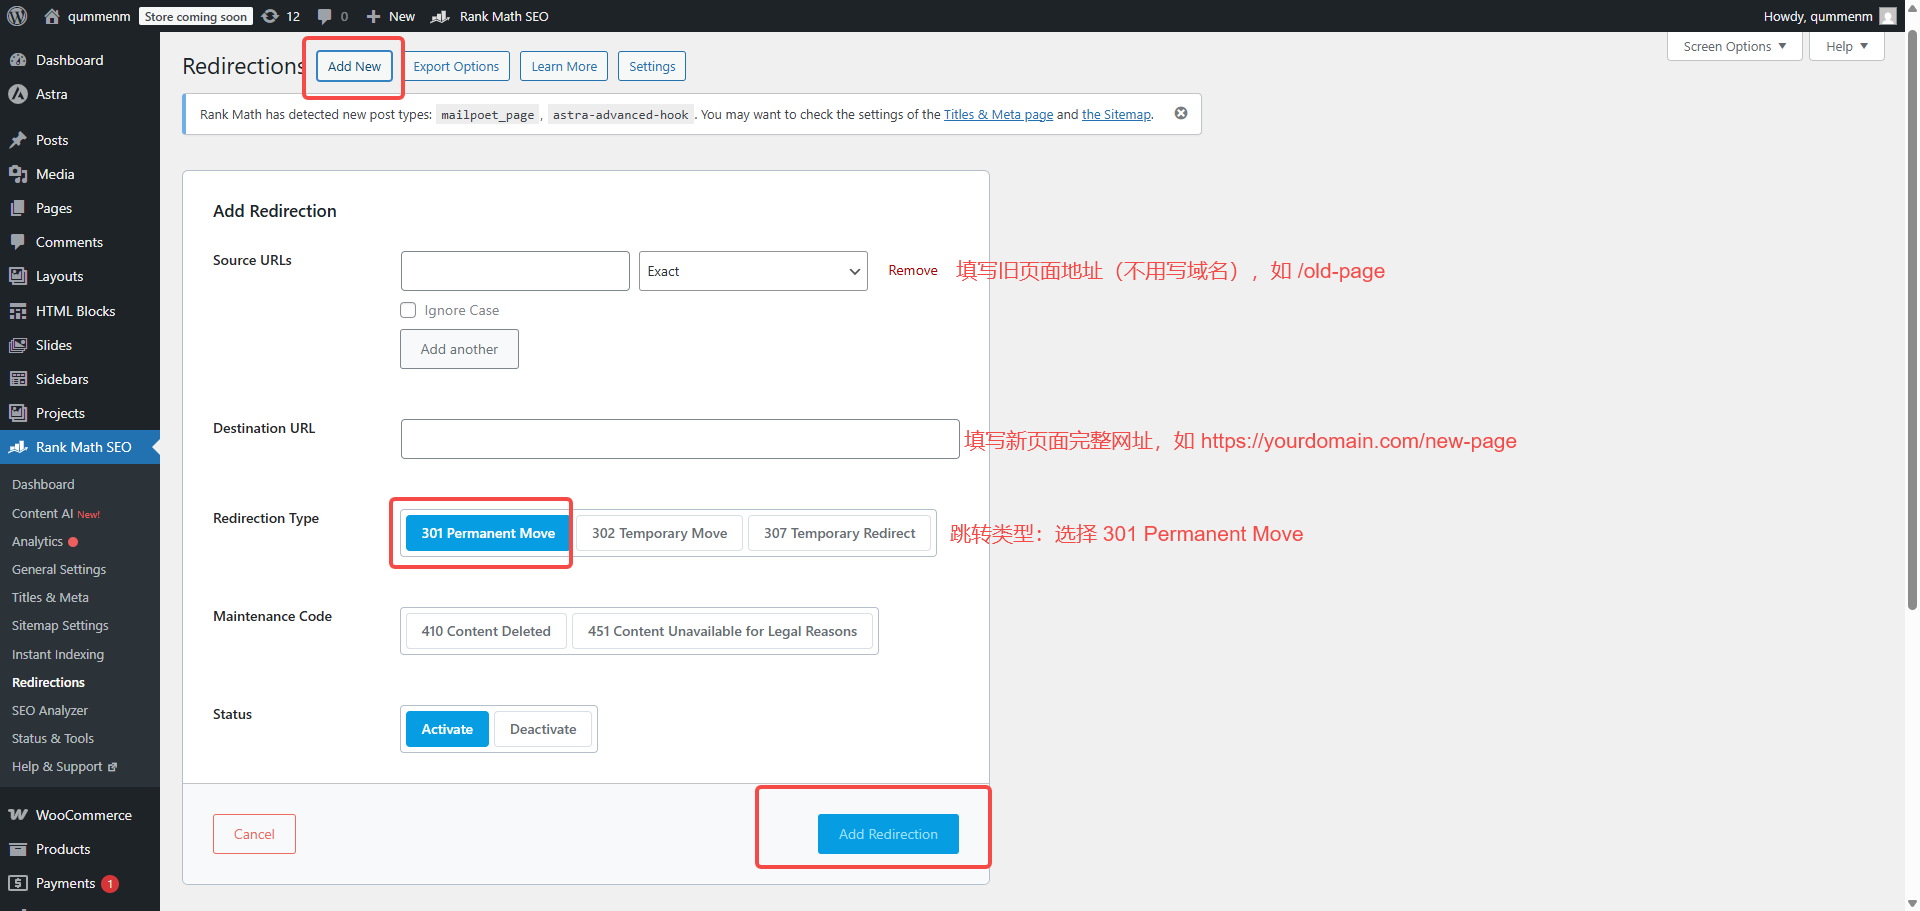Go to Sitemap Settings submenu
Screen dimensions: 1920x911
60,625
